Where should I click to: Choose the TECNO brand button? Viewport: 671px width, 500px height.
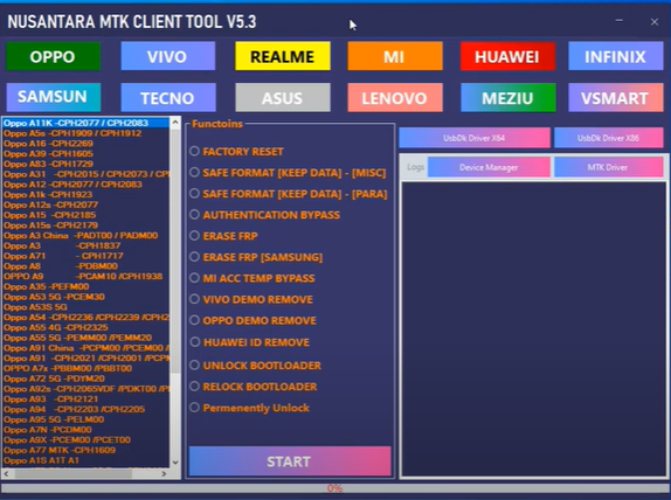tap(168, 98)
